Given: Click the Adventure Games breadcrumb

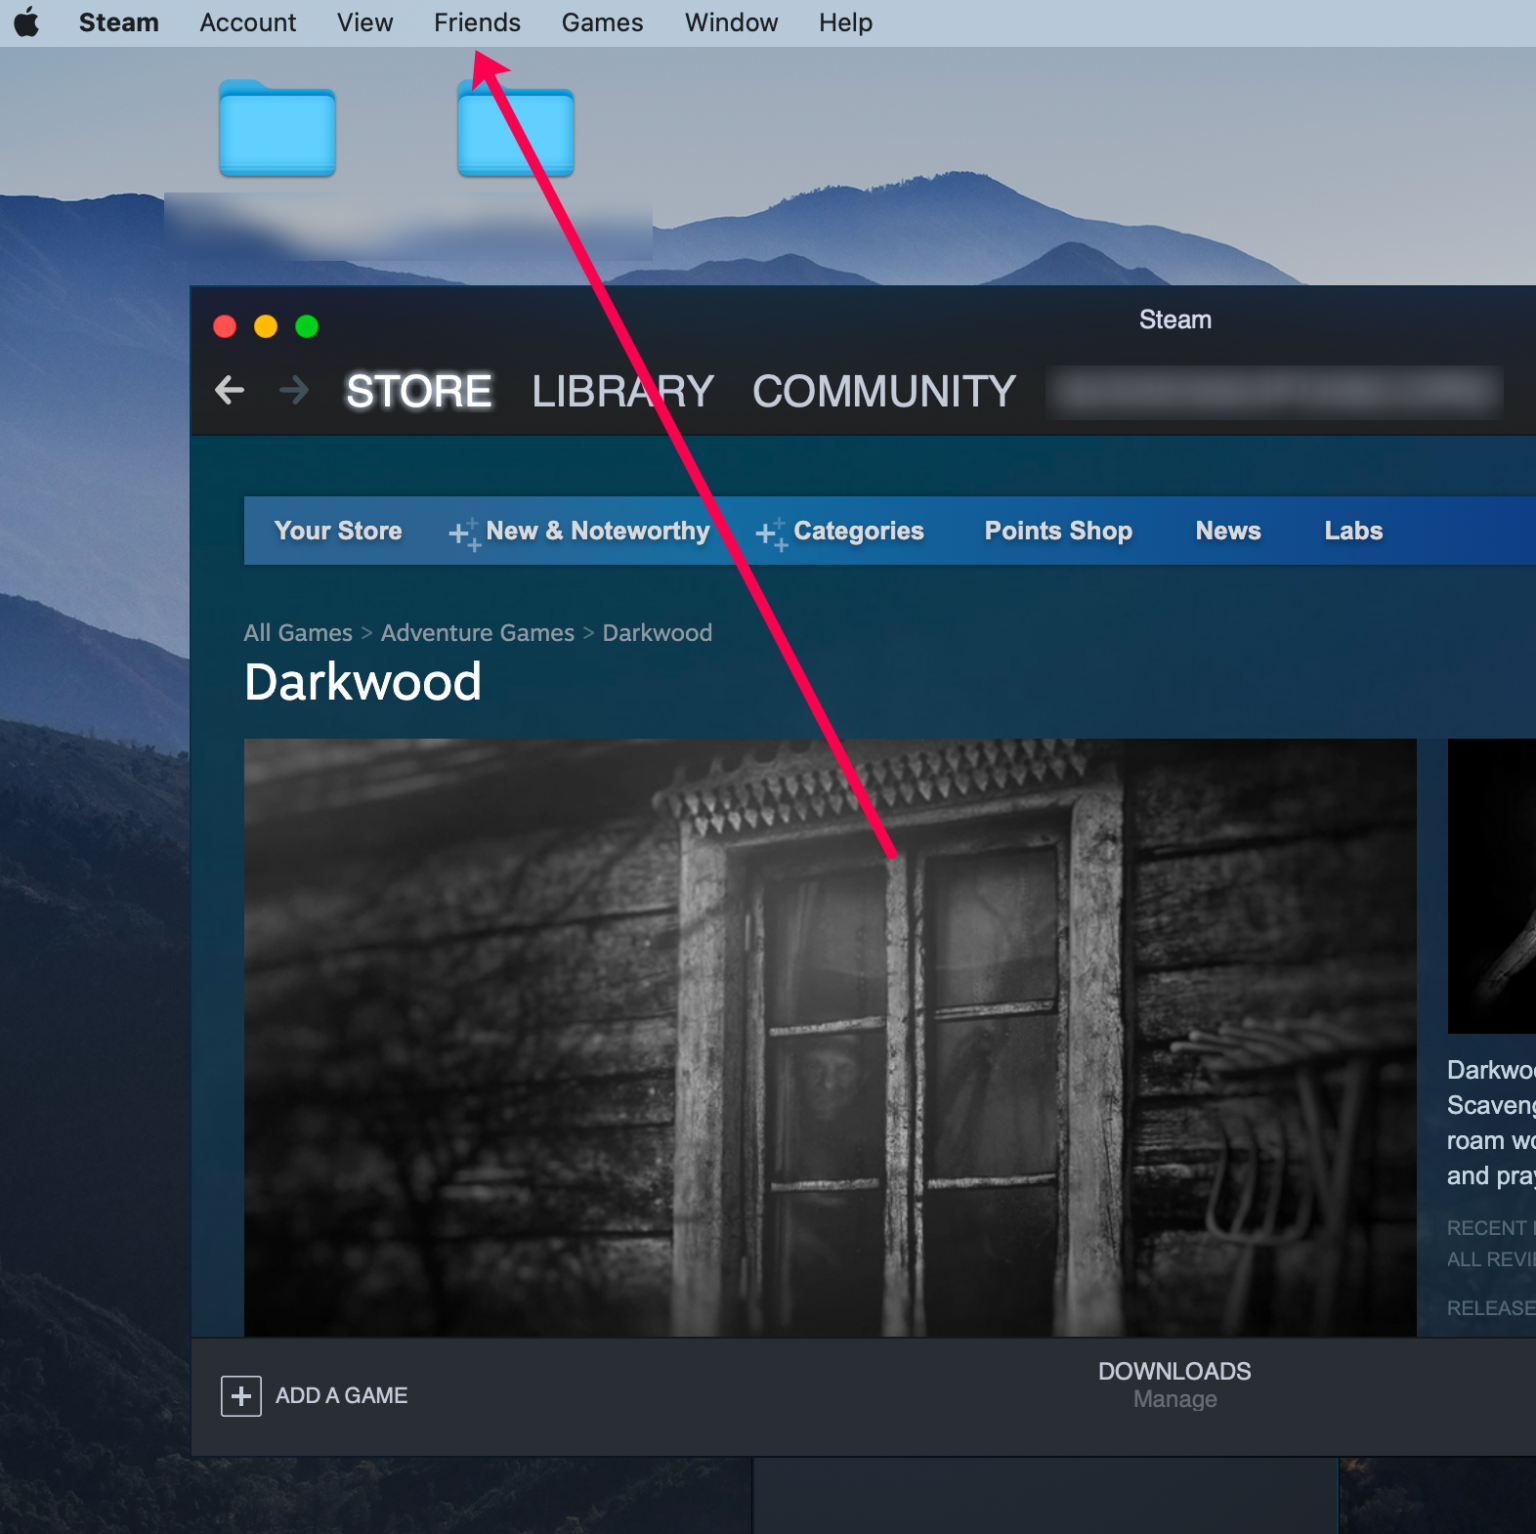Looking at the screenshot, I should 478,633.
